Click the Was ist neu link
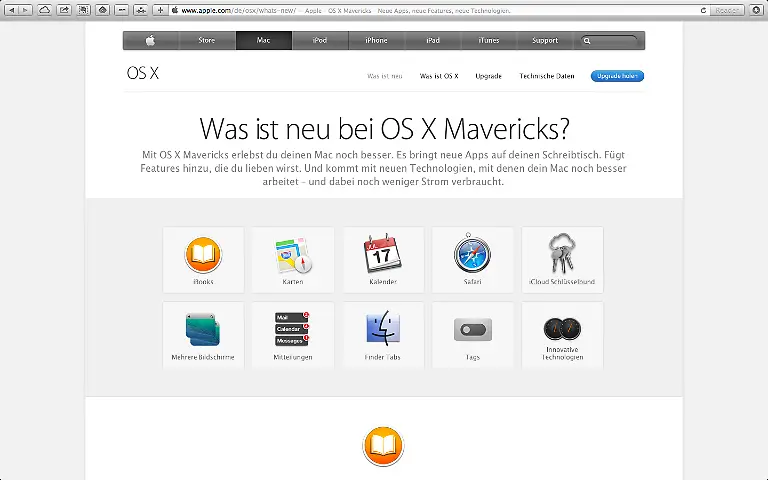The image size is (768, 480). 384,76
